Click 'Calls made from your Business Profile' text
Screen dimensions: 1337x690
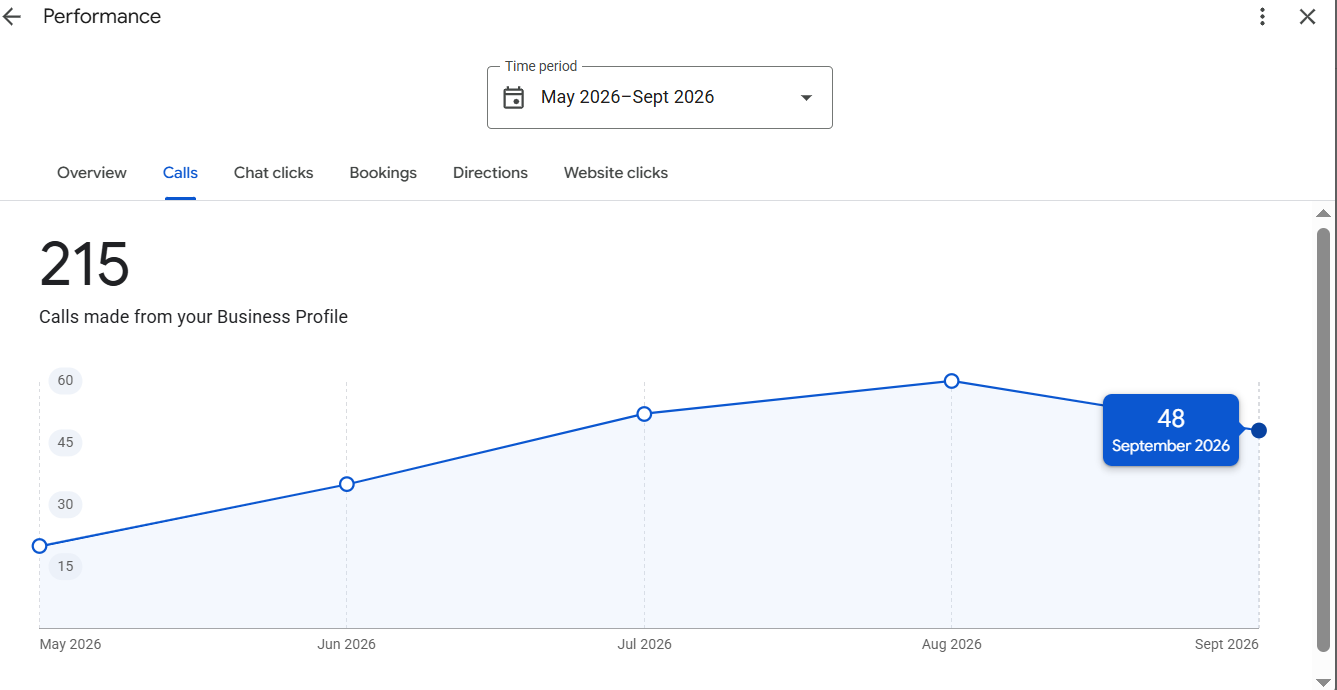pyautogui.click(x=194, y=317)
